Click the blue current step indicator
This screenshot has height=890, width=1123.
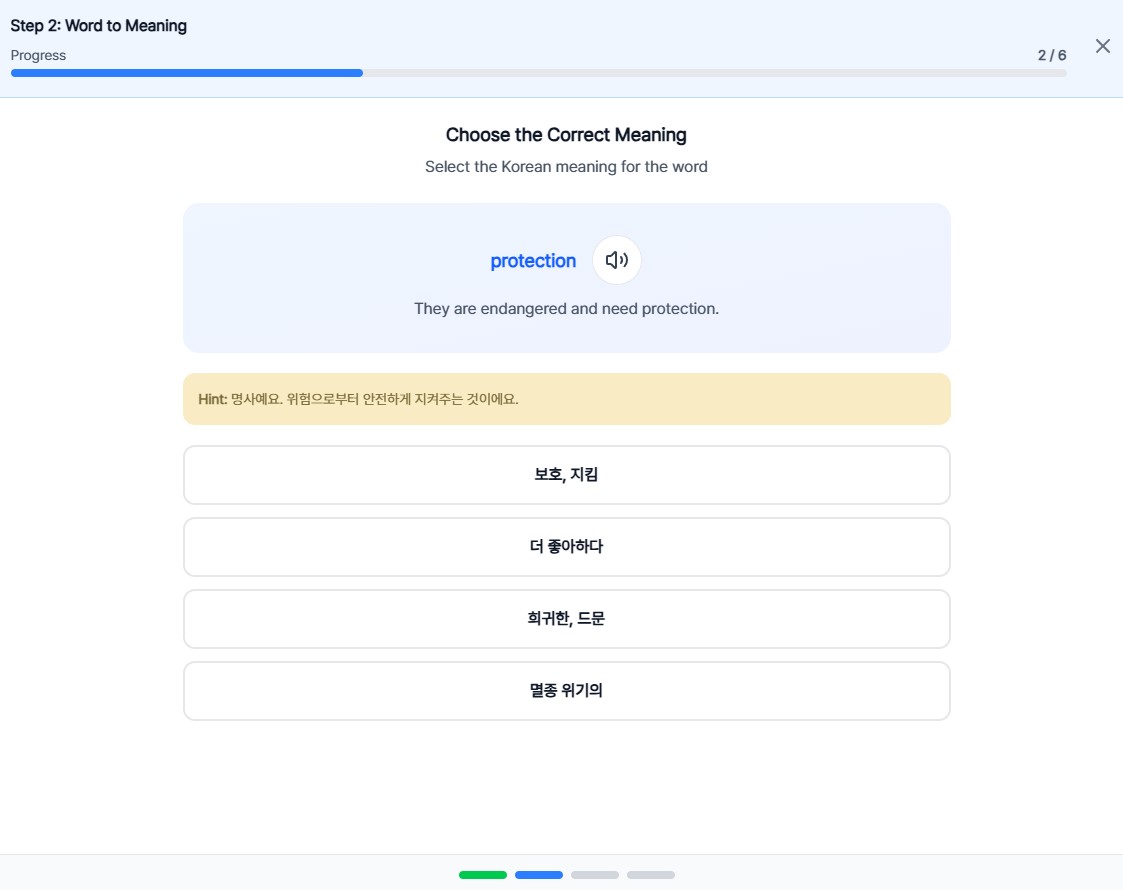[539, 875]
